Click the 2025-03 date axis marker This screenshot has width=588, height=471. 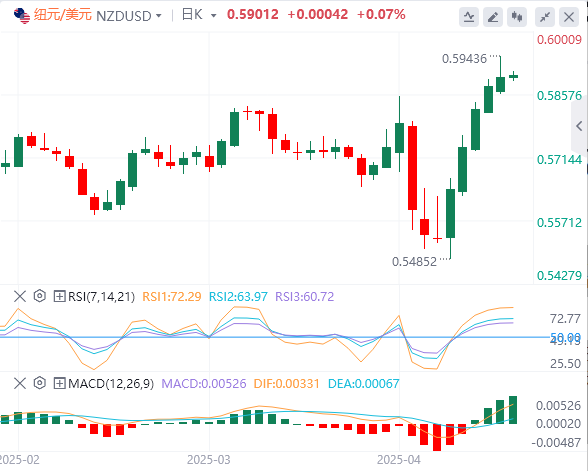[x=209, y=459]
